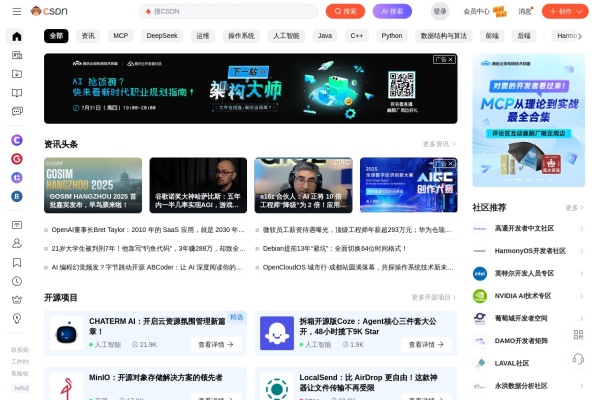
Task: Open the user profile icon in sidebar
Action: (17, 243)
